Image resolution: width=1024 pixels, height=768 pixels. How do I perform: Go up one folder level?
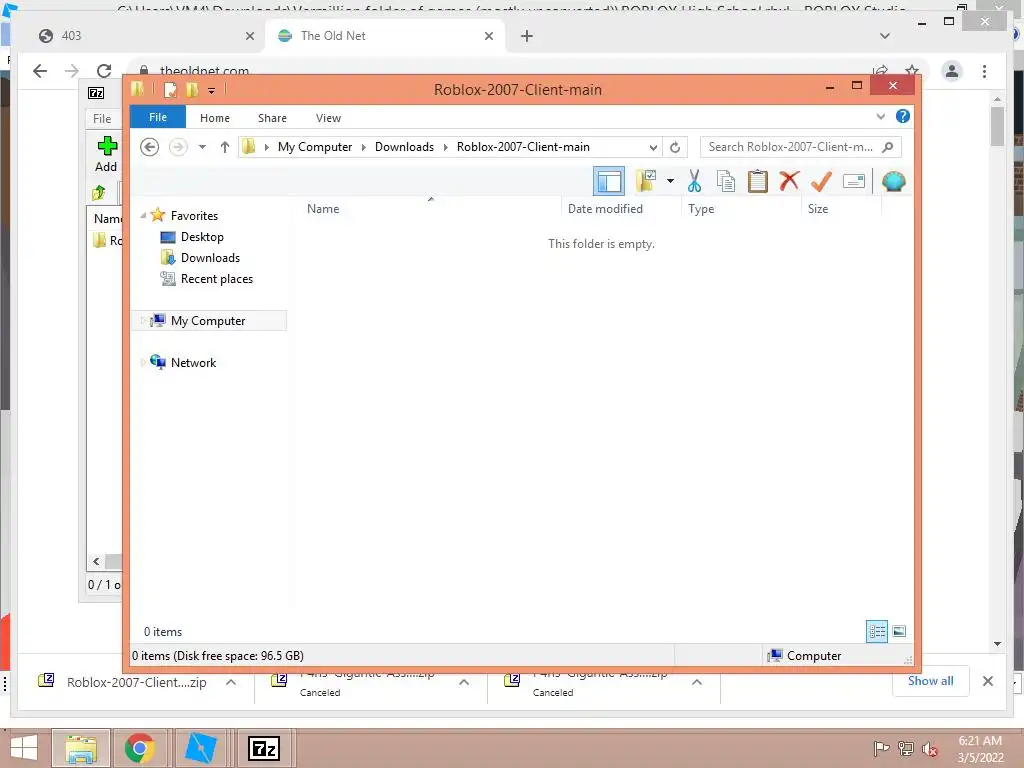click(225, 147)
